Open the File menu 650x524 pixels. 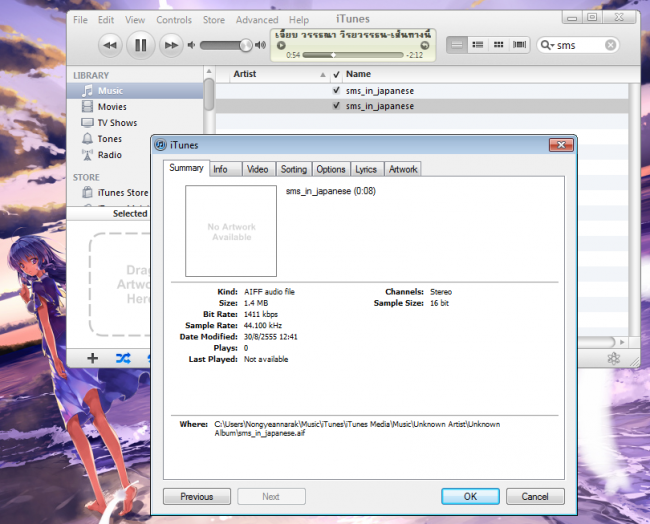[x=80, y=20]
